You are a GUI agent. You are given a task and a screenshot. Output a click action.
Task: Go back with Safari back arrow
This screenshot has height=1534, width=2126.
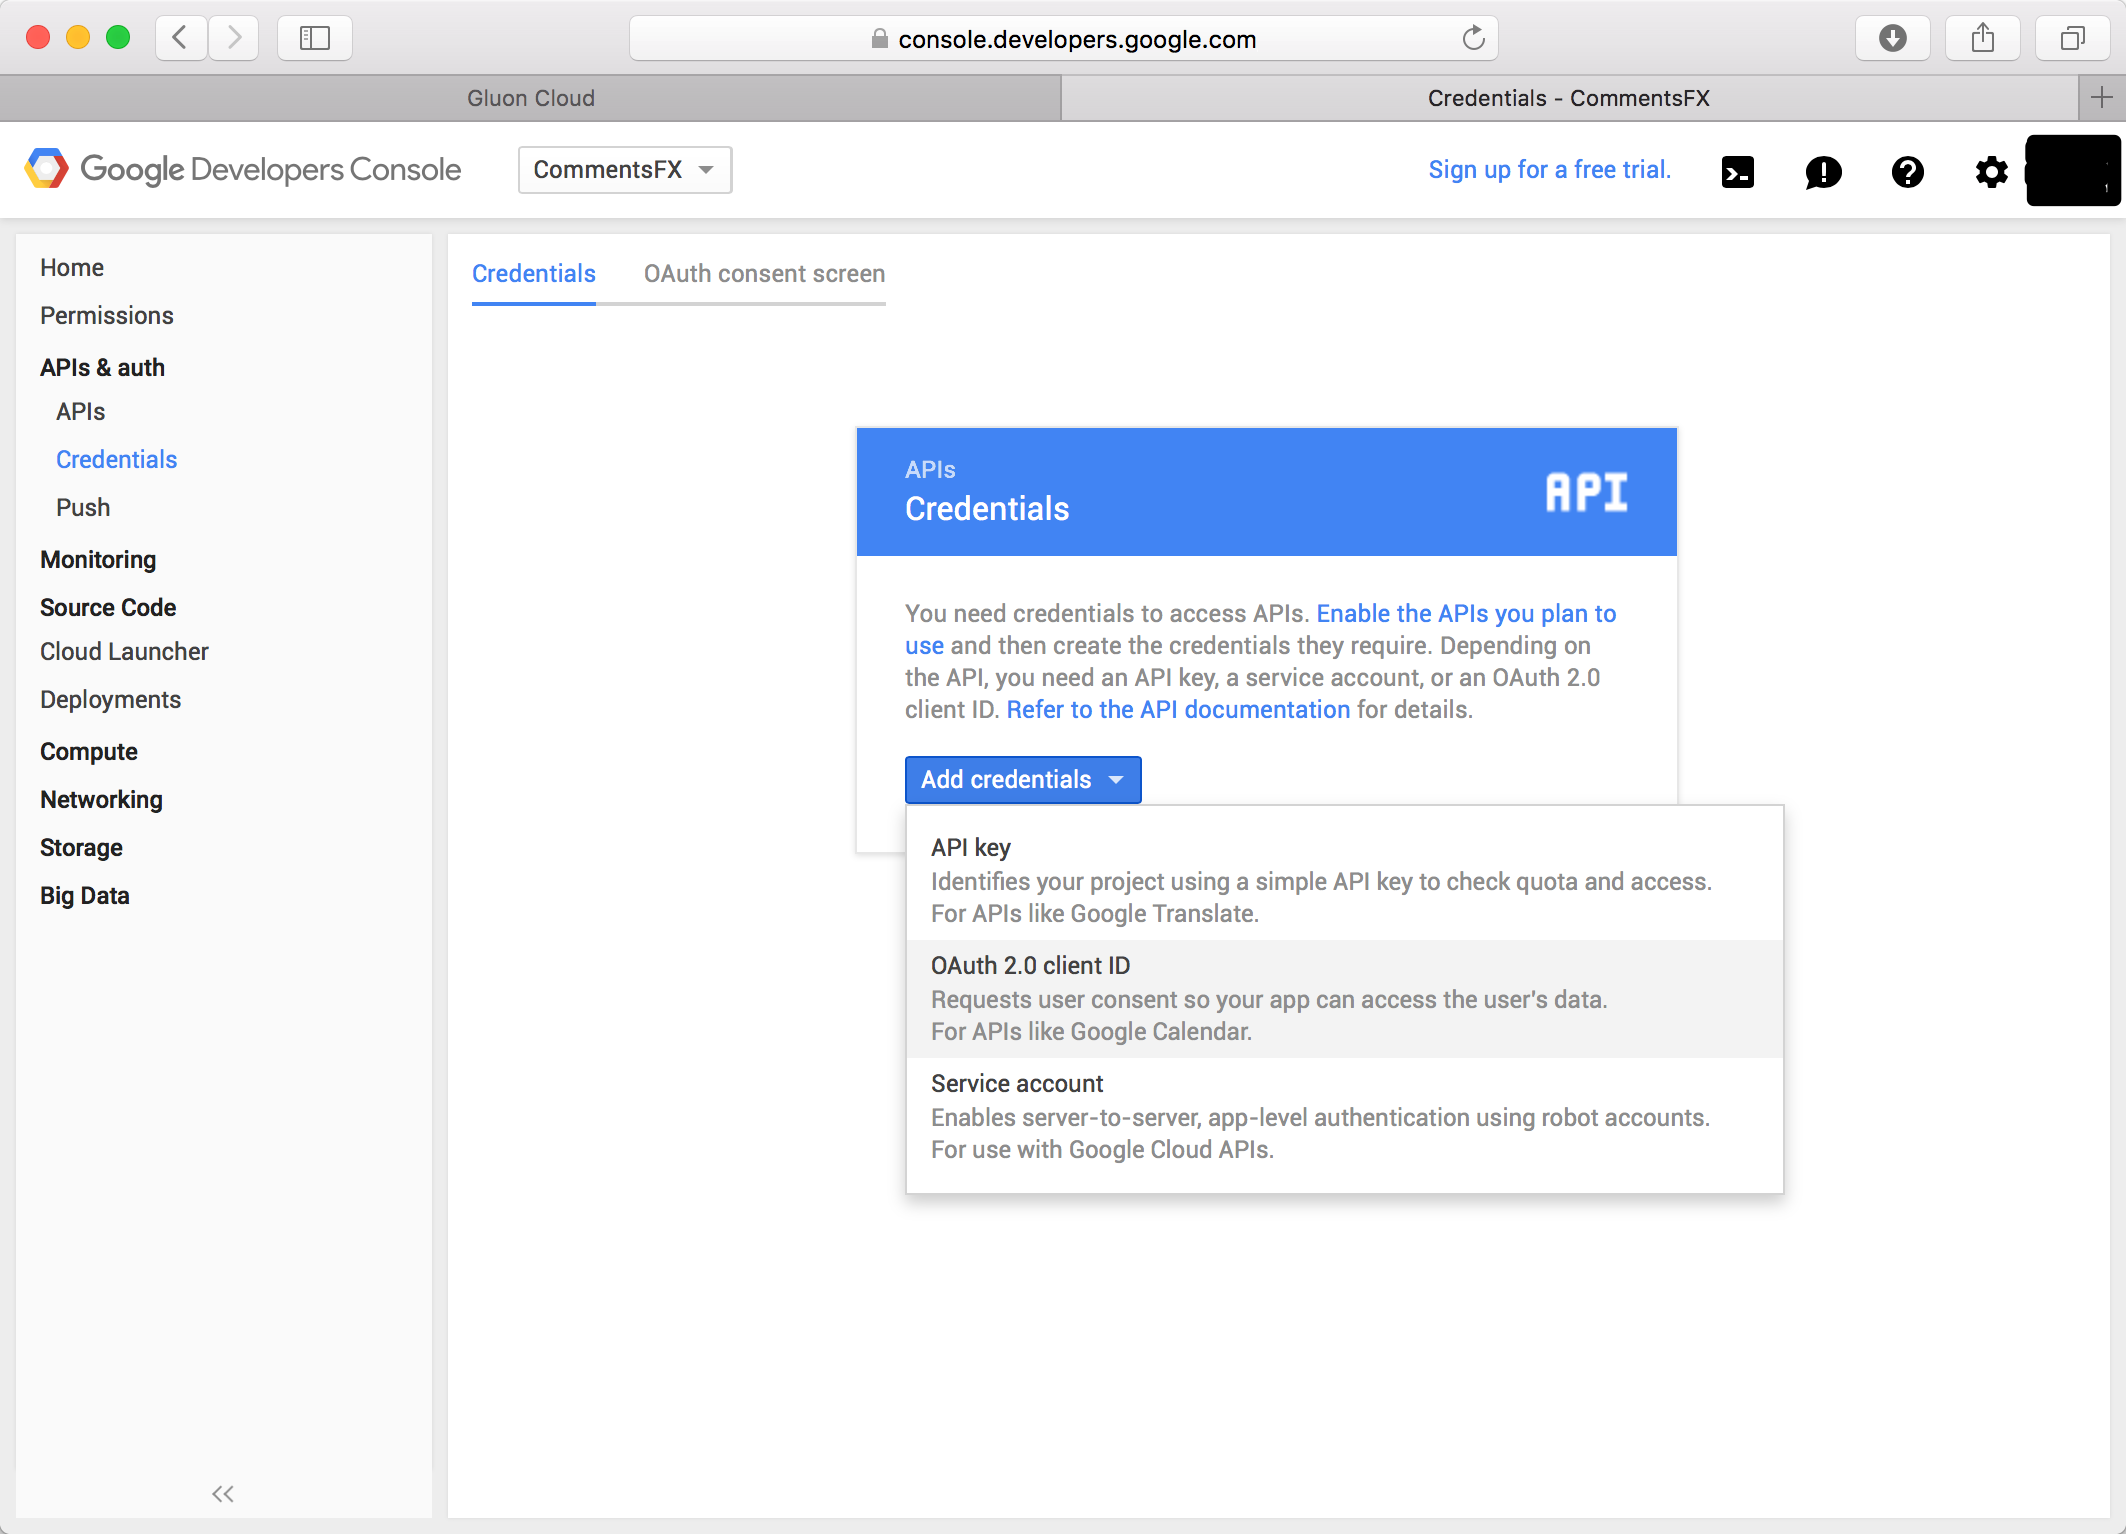point(181,38)
